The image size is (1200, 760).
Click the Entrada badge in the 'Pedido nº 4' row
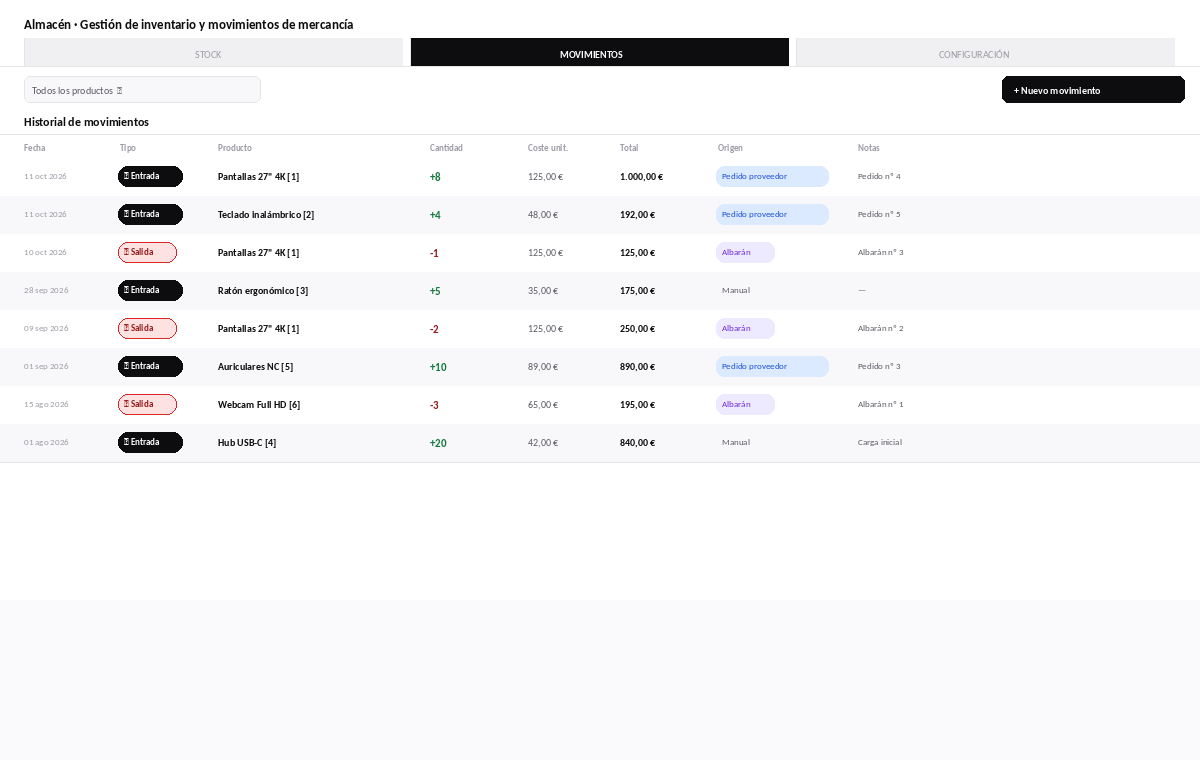click(x=150, y=176)
